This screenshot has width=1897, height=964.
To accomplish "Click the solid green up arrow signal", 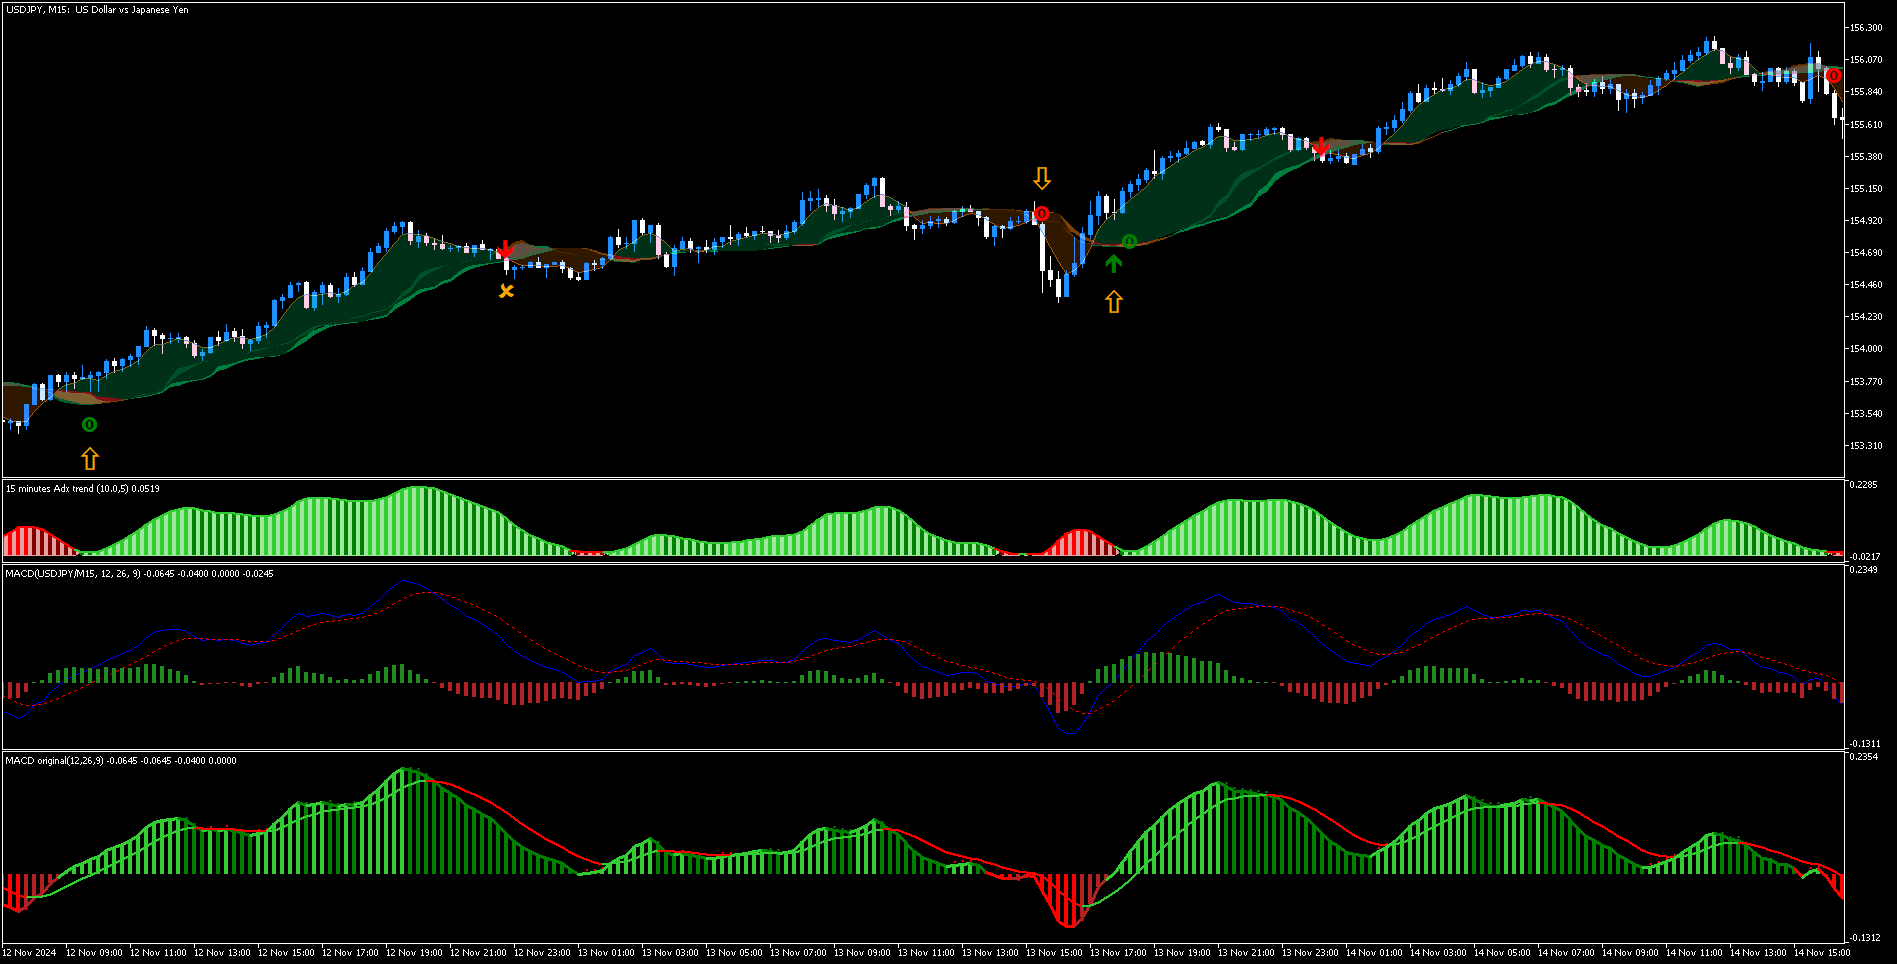I will click(1113, 263).
